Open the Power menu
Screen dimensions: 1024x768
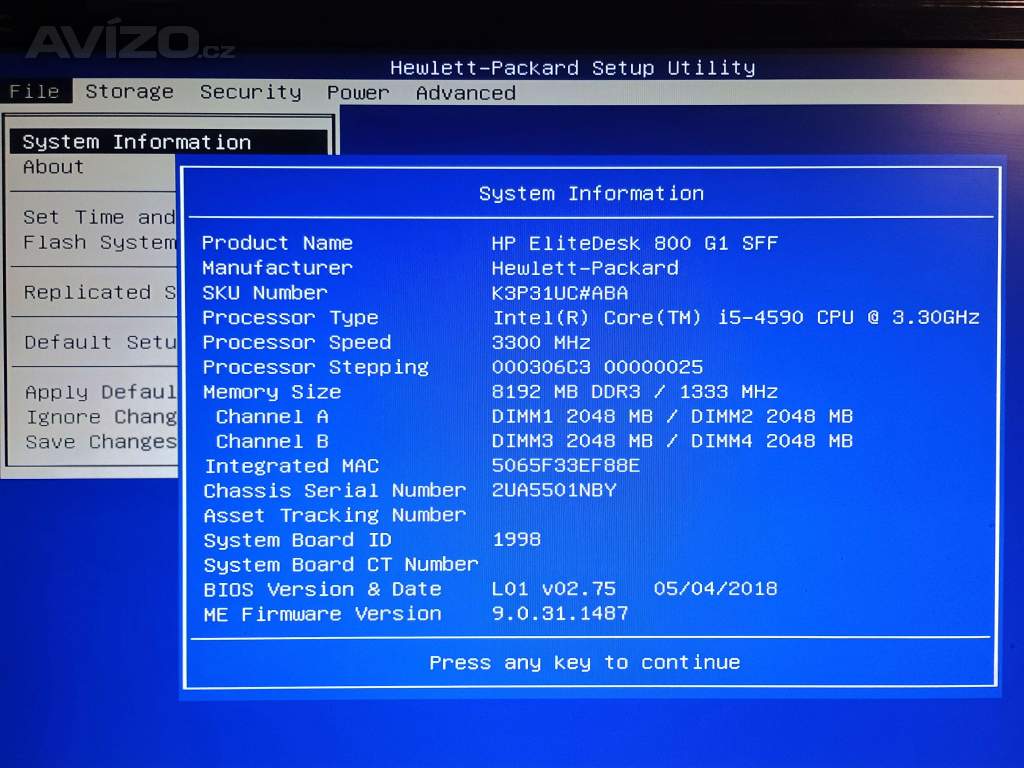coord(359,93)
